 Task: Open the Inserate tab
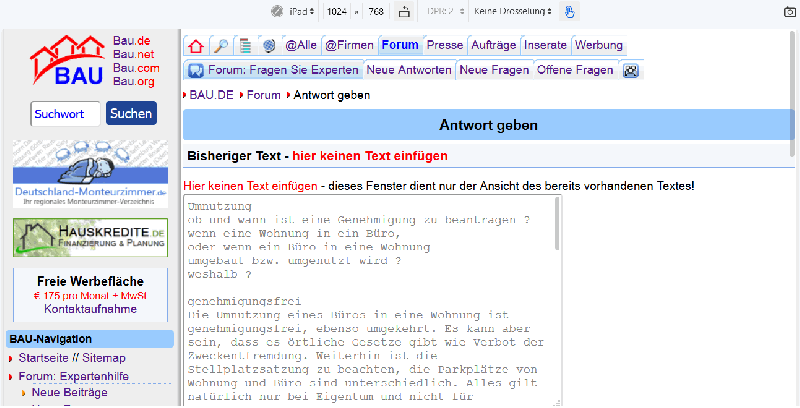coord(545,45)
